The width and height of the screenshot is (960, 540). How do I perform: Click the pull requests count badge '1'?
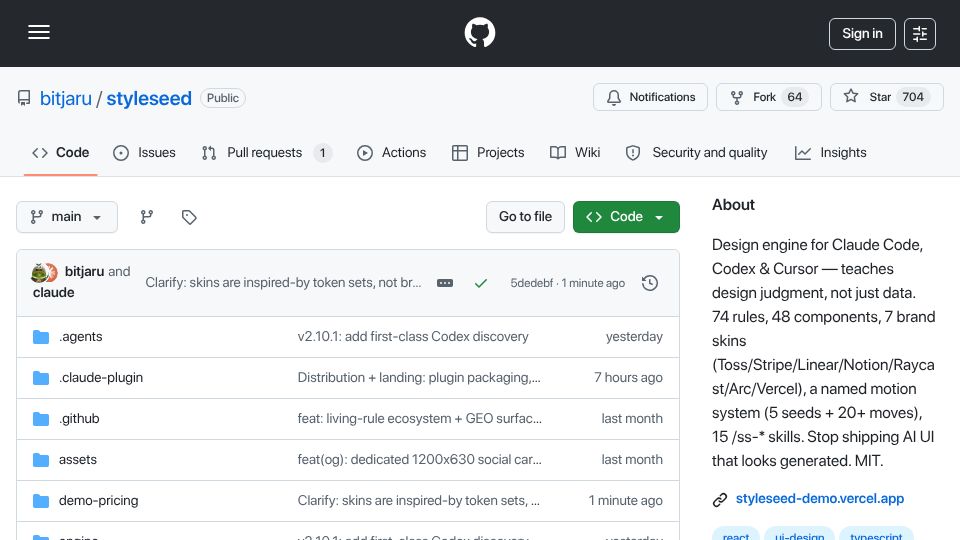click(x=323, y=152)
